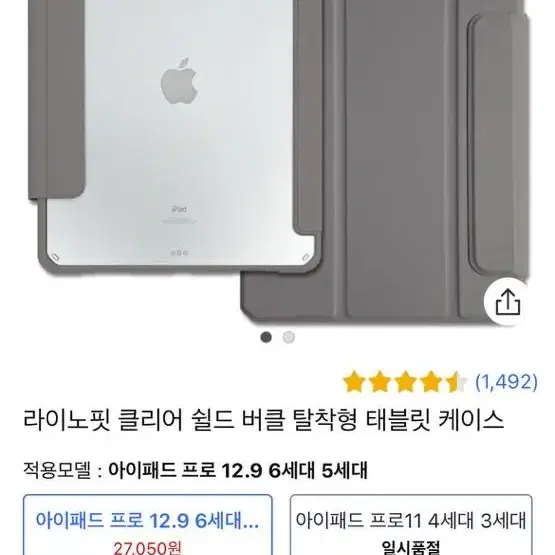Click the half-filled fifth rating star
The width and height of the screenshot is (555, 555).
(x=456, y=382)
